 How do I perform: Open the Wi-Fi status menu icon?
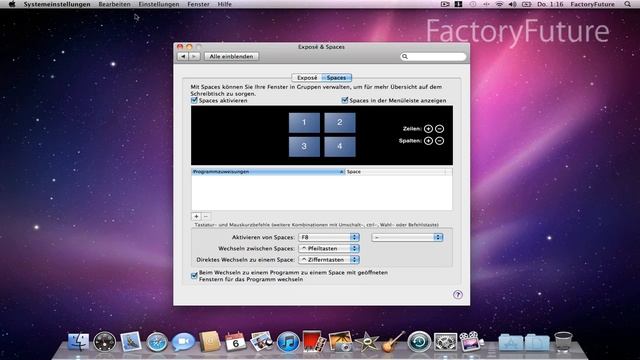[499, 4]
